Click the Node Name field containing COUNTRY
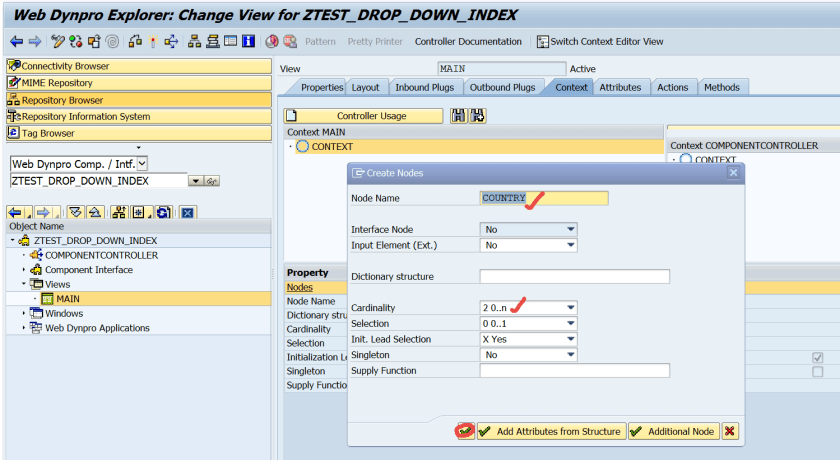Screen dimensions: 840x460 pyautogui.click(x=544, y=198)
